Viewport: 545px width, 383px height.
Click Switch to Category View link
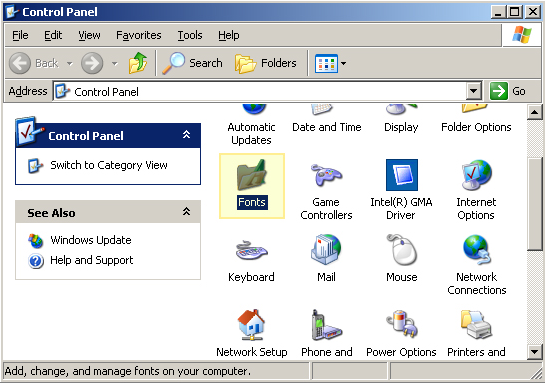tap(109, 165)
